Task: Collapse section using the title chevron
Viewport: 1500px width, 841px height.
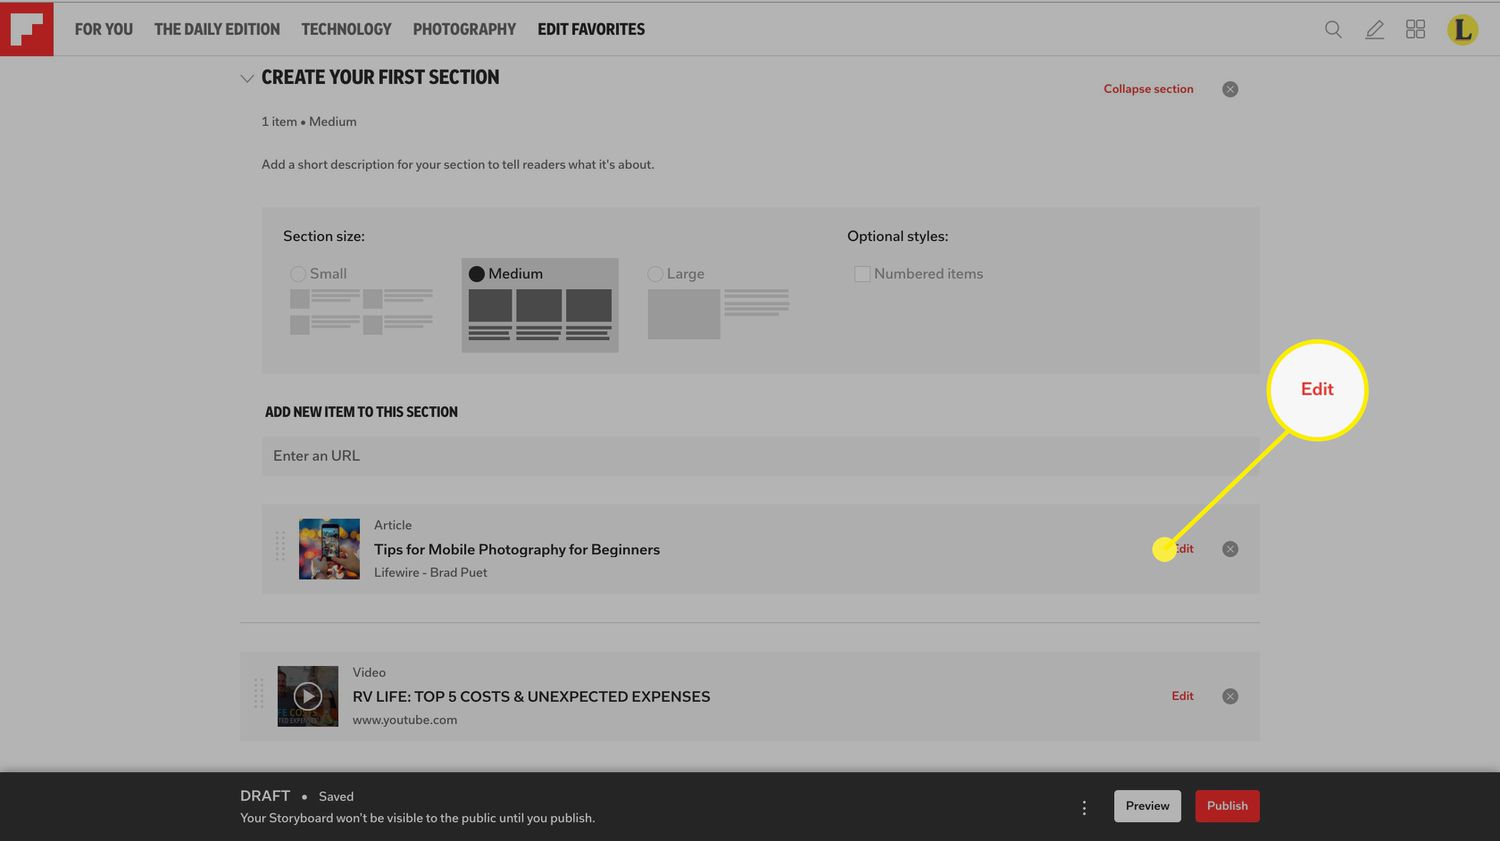Action: pos(247,78)
